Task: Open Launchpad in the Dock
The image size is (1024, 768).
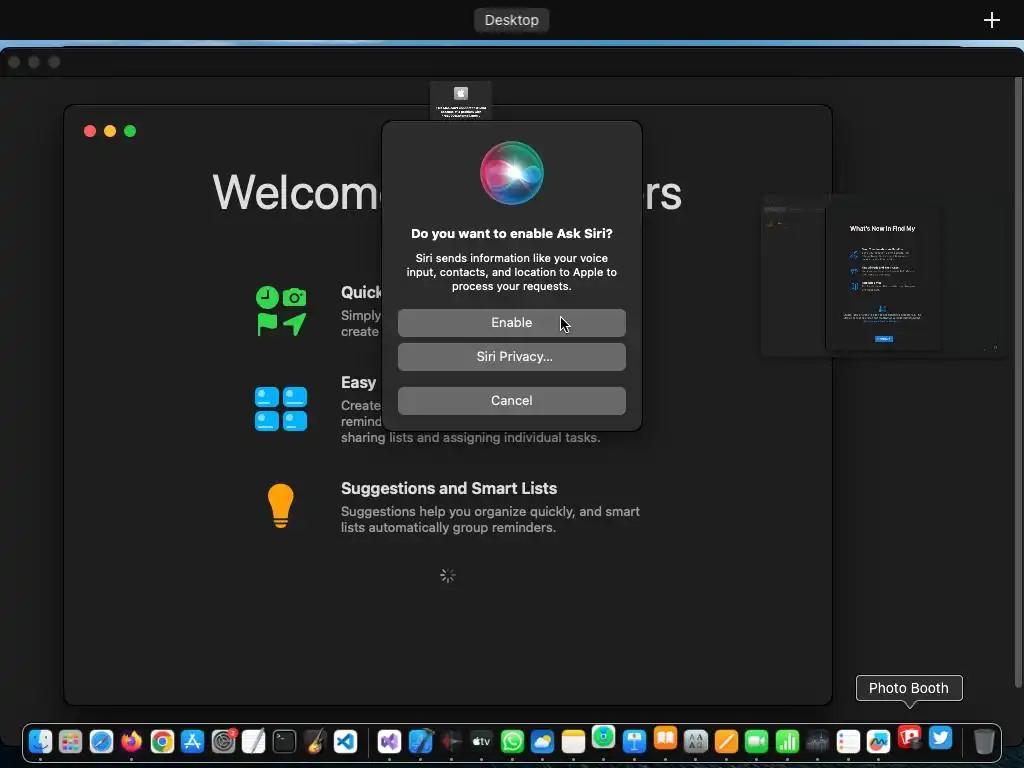Action: click(71, 742)
